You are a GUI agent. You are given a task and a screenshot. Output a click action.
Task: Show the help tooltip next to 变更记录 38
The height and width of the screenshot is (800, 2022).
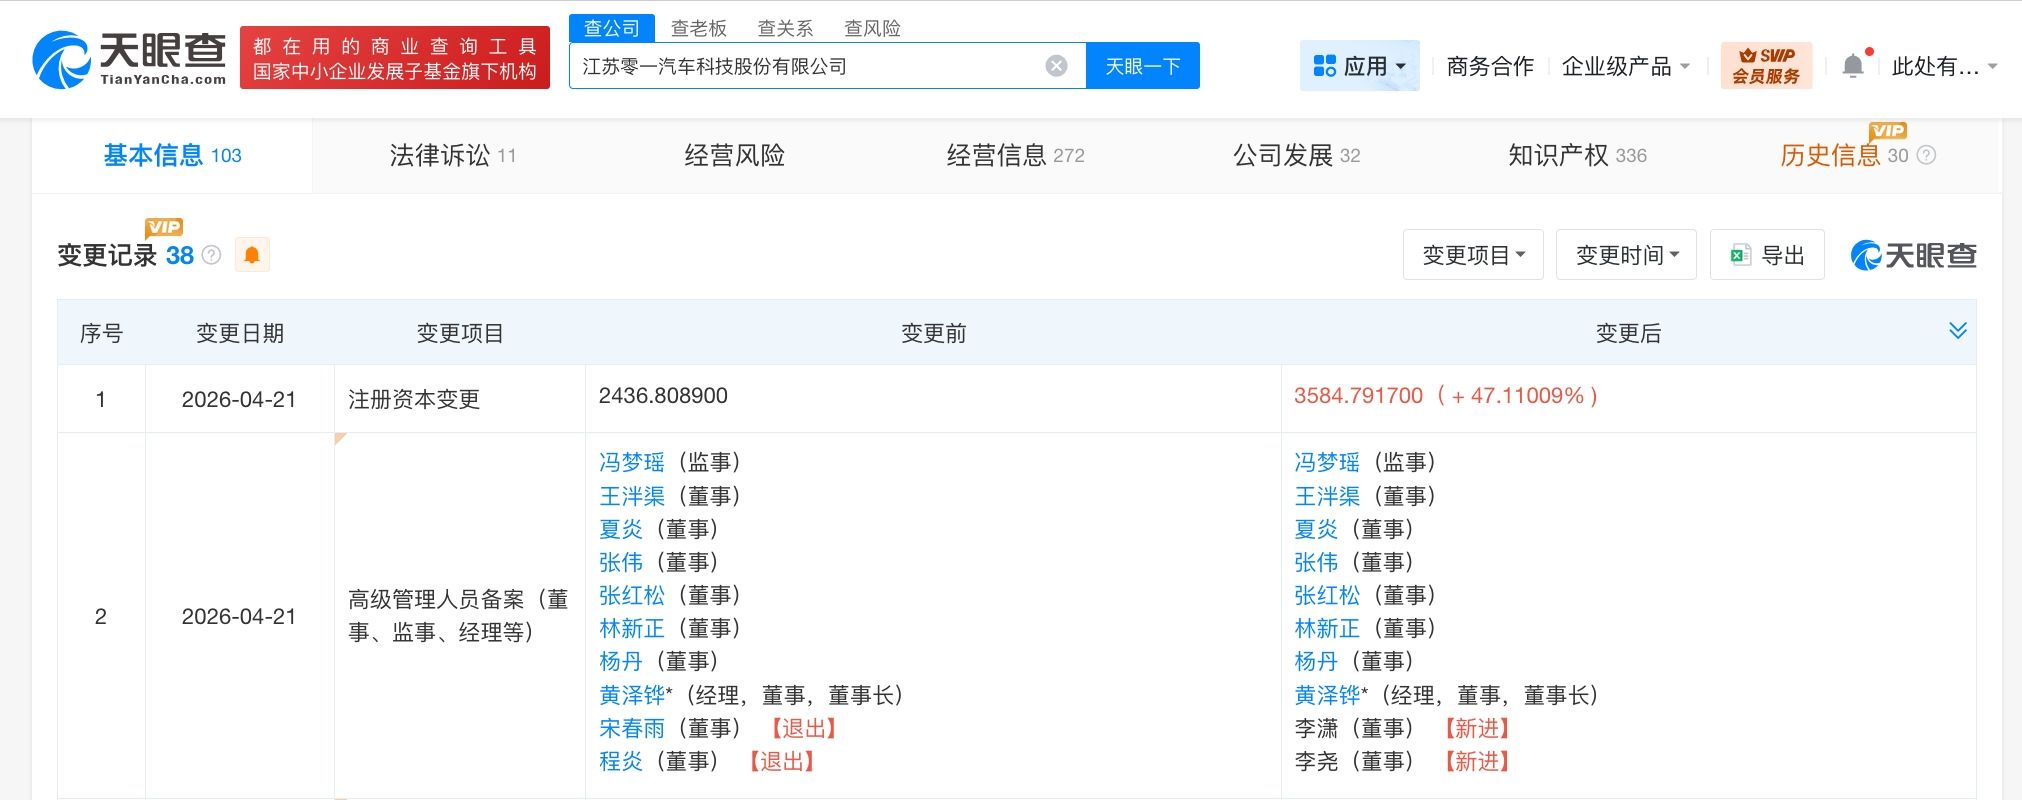click(x=211, y=255)
